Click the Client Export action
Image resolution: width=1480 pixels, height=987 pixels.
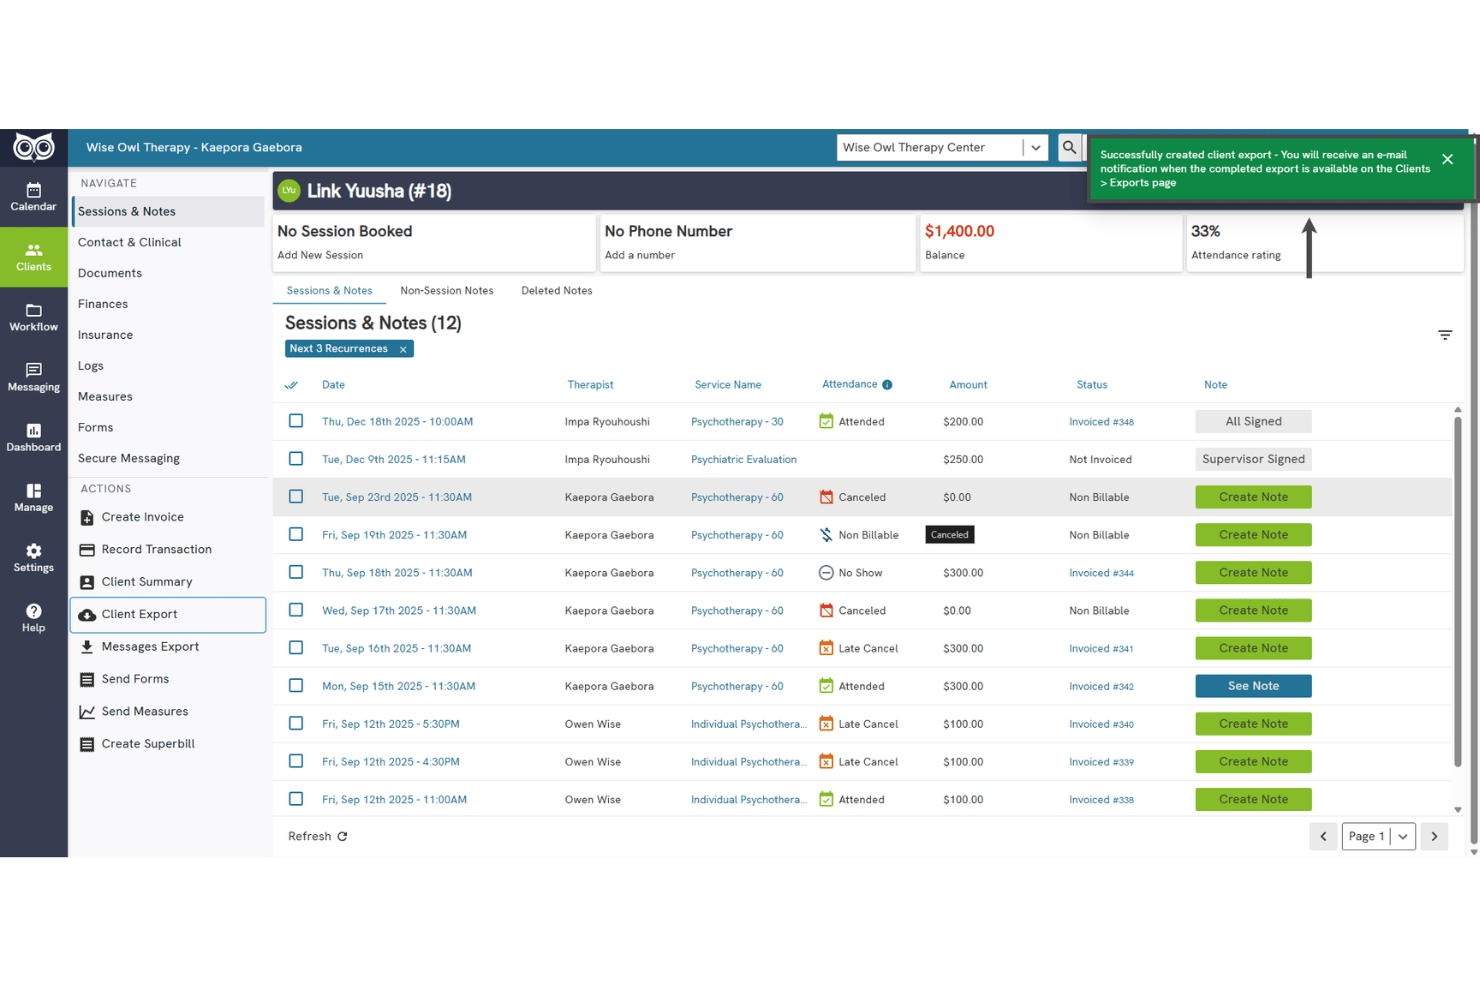[168, 614]
